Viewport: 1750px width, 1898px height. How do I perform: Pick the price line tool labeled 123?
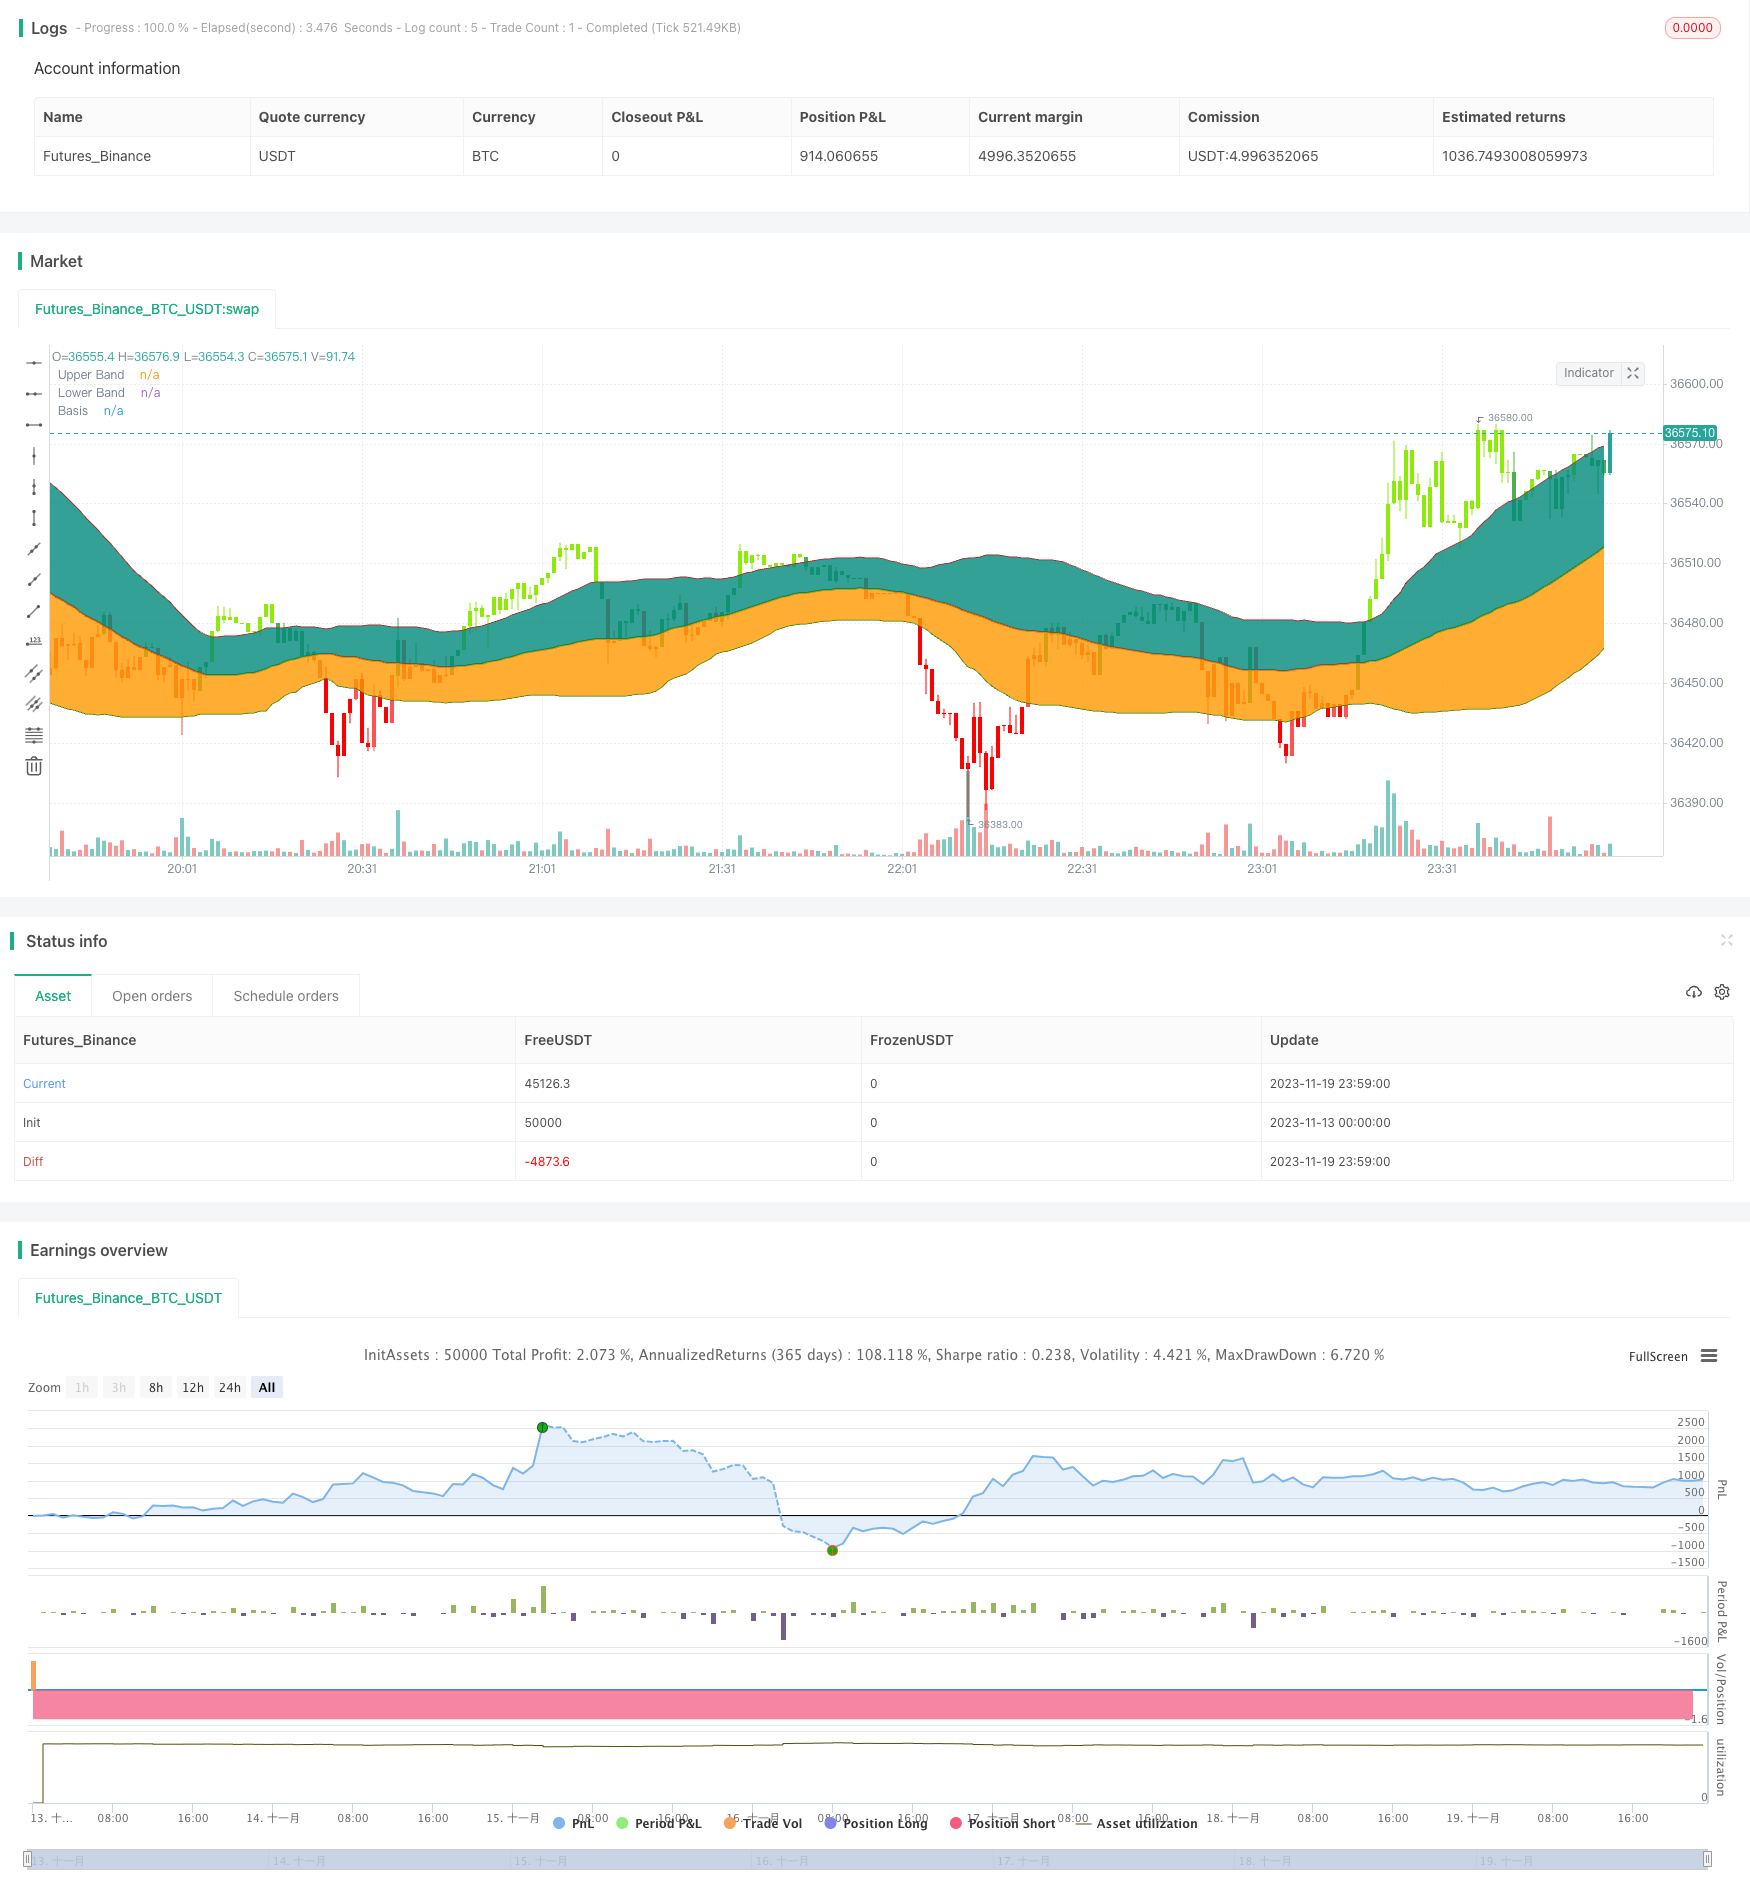[x=34, y=642]
